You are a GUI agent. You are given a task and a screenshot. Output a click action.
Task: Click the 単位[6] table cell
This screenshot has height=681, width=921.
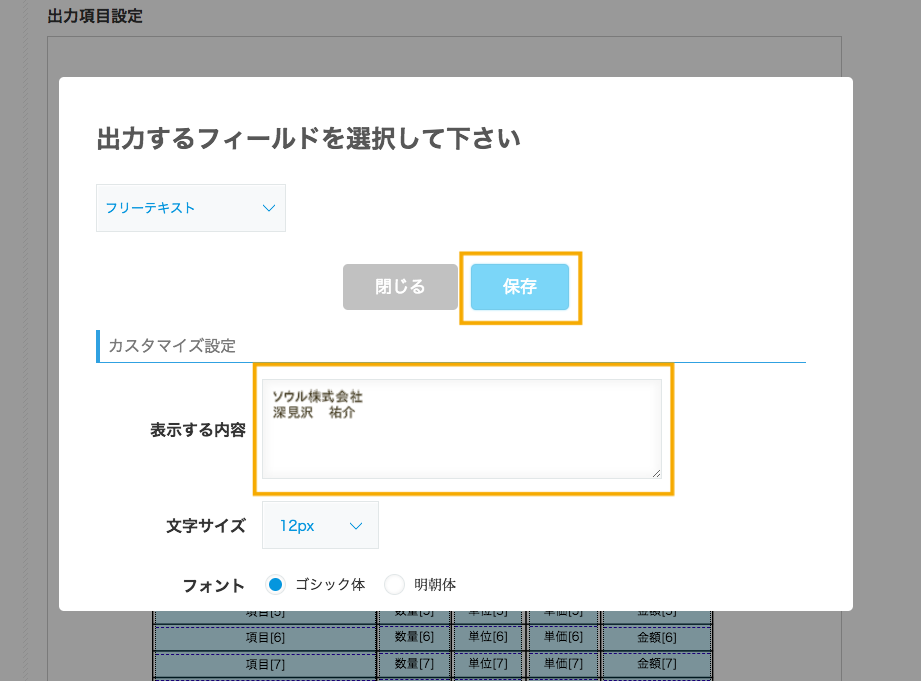[x=487, y=637]
